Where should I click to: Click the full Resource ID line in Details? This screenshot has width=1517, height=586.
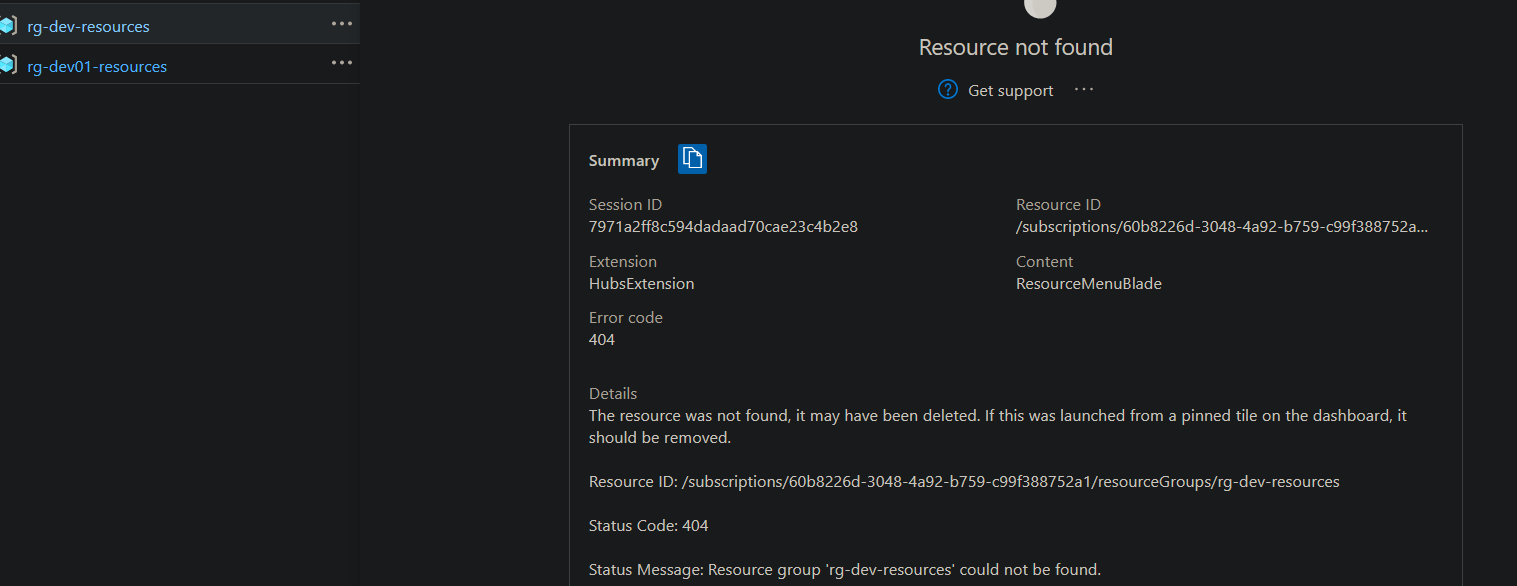[963, 482]
